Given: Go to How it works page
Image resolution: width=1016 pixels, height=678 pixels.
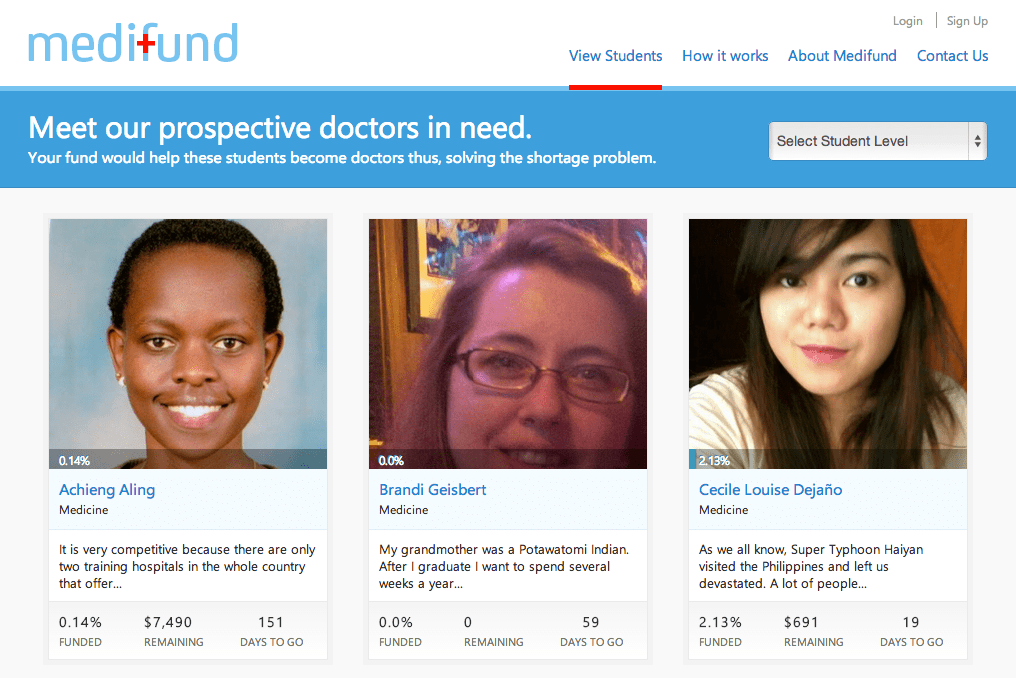Looking at the screenshot, I should (725, 56).
